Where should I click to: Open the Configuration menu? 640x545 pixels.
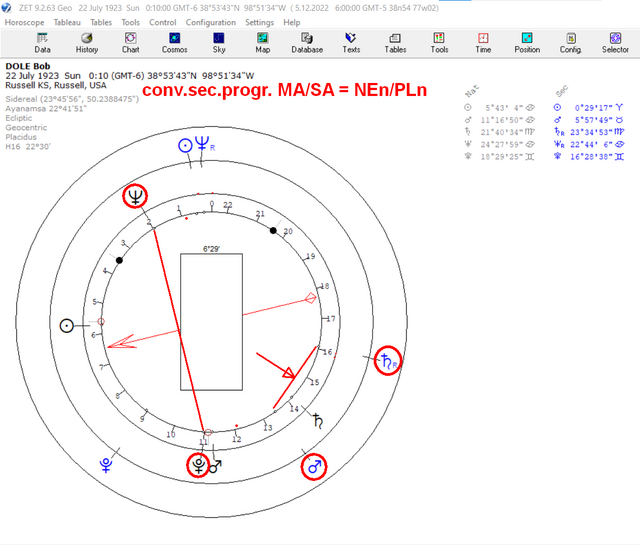(x=211, y=22)
